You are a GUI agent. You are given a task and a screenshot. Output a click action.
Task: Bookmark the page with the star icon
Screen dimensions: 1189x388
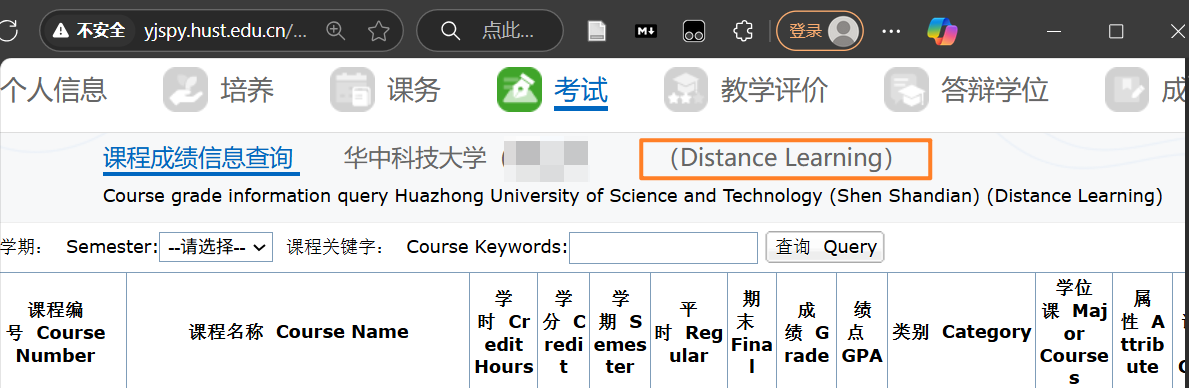[x=378, y=31]
